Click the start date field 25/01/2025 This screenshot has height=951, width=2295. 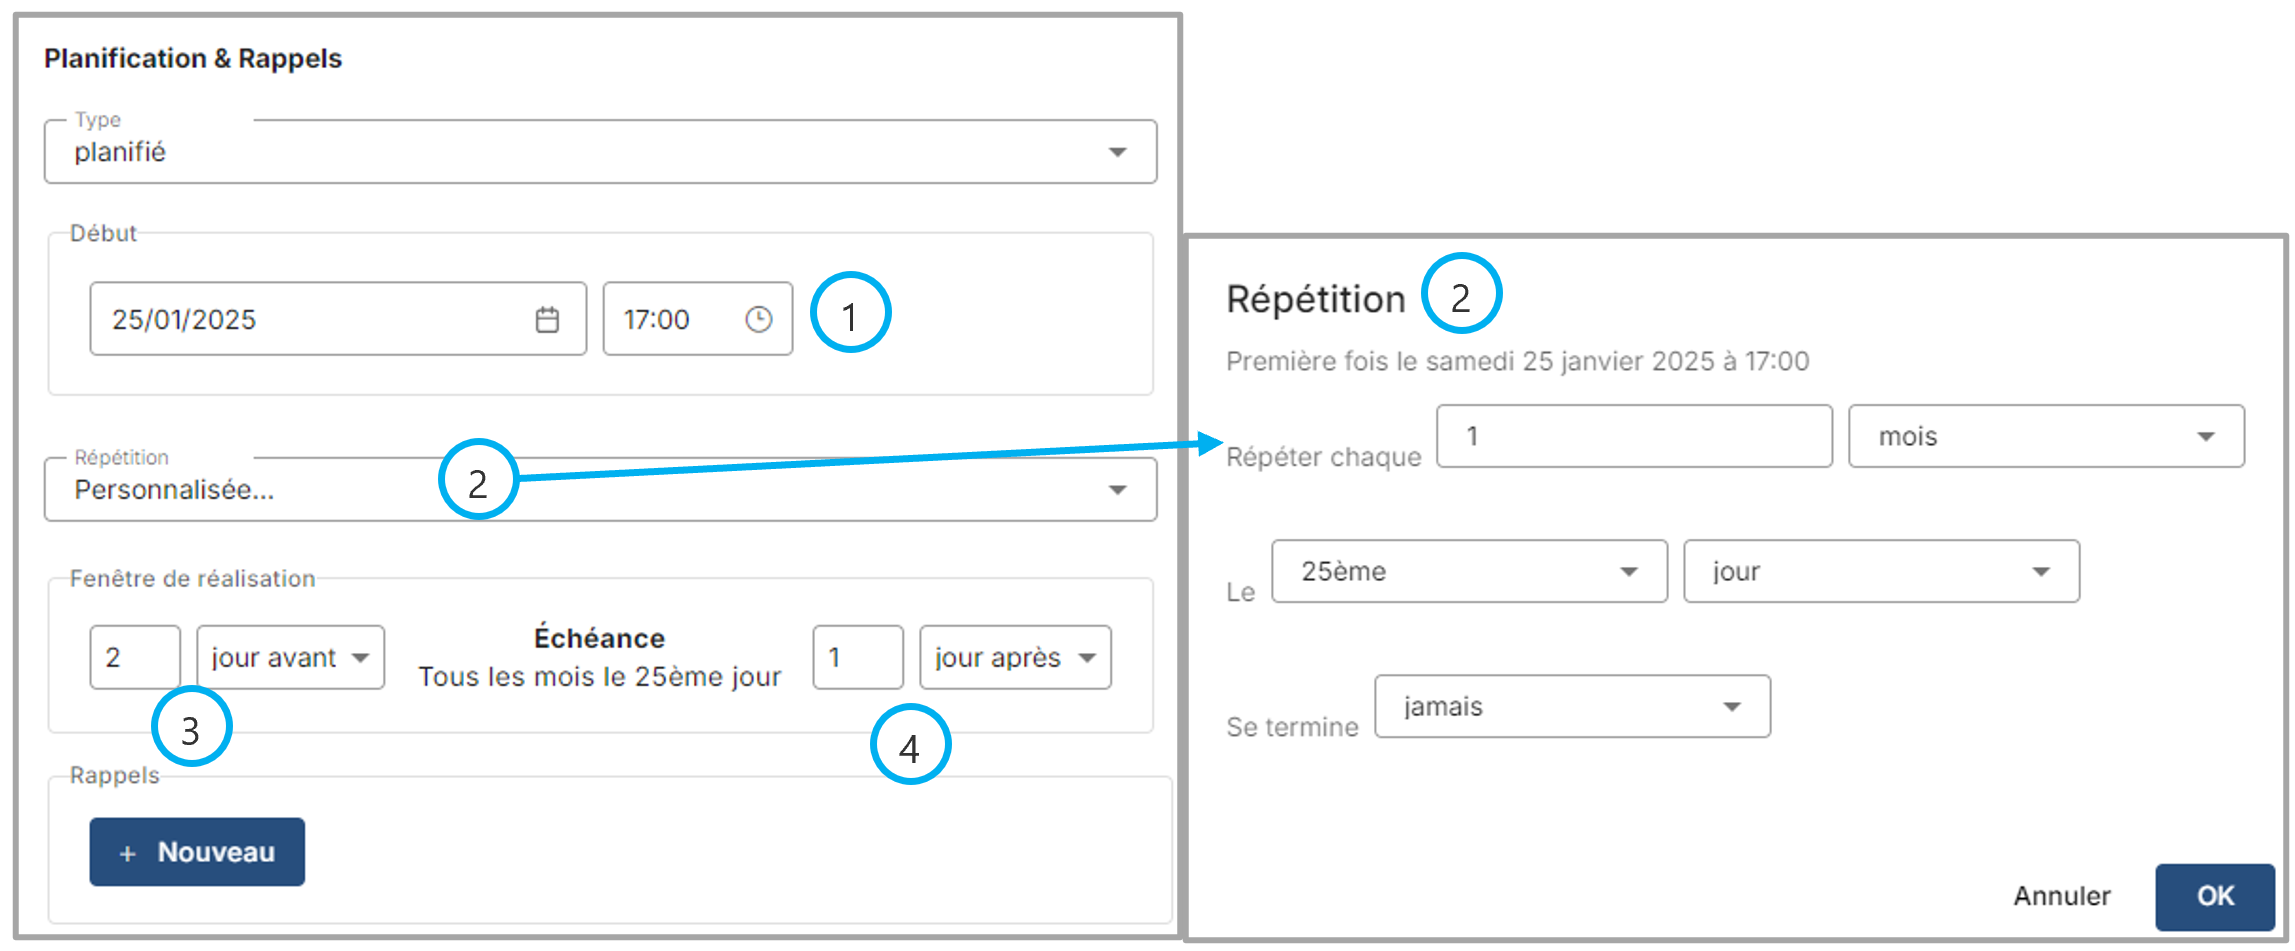pyautogui.click(x=310, y=320)
